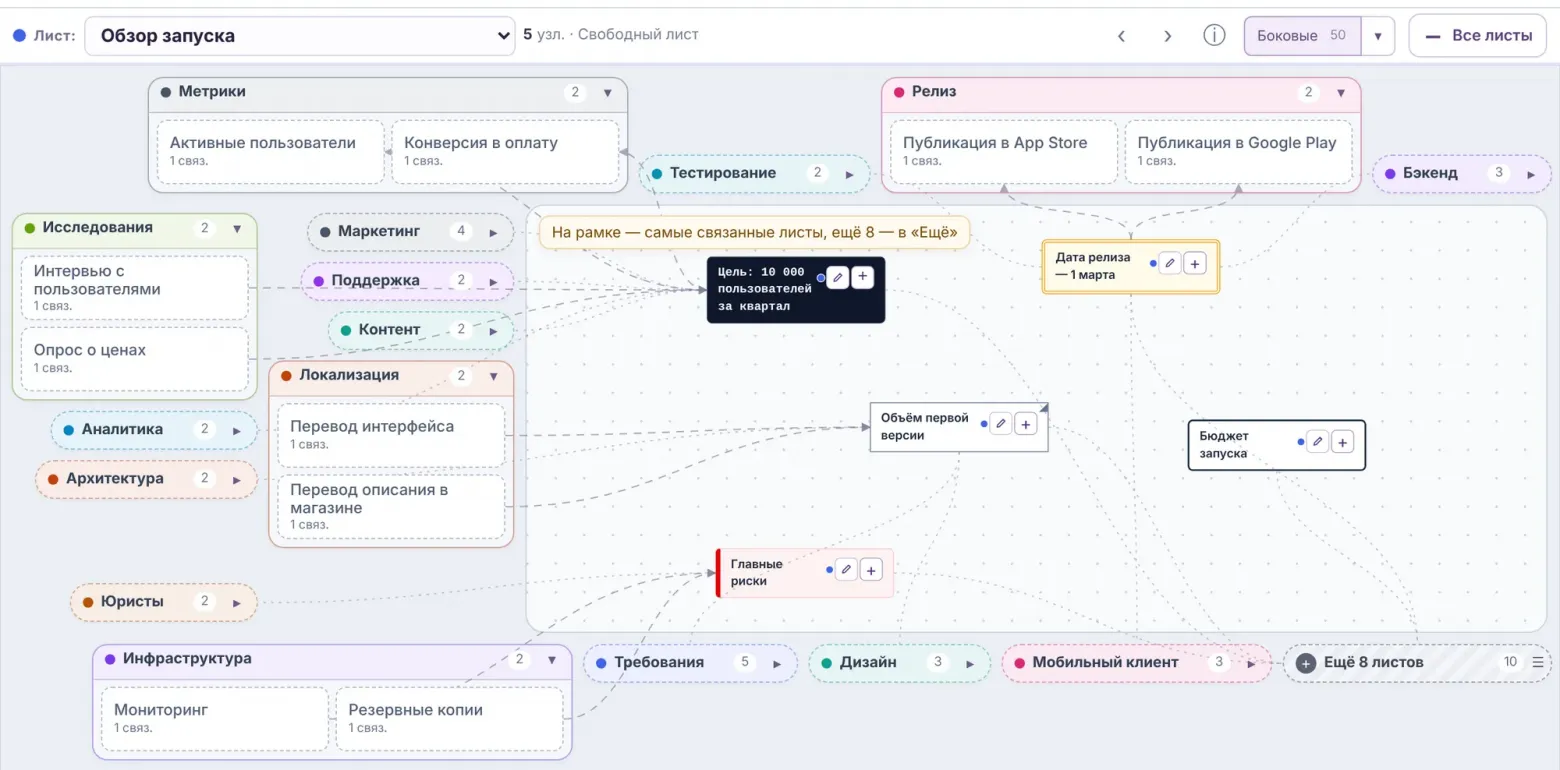The height and width of the screenshot is (770, 1560).
Task: Open the "Резервные копии" card
Action: (x=449, y=719)
